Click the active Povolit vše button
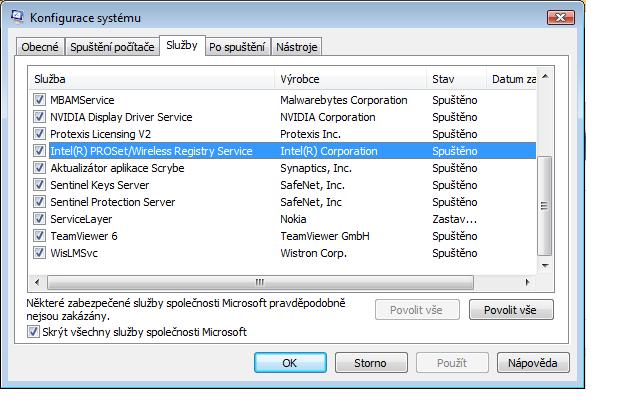 tap(511, 310)
